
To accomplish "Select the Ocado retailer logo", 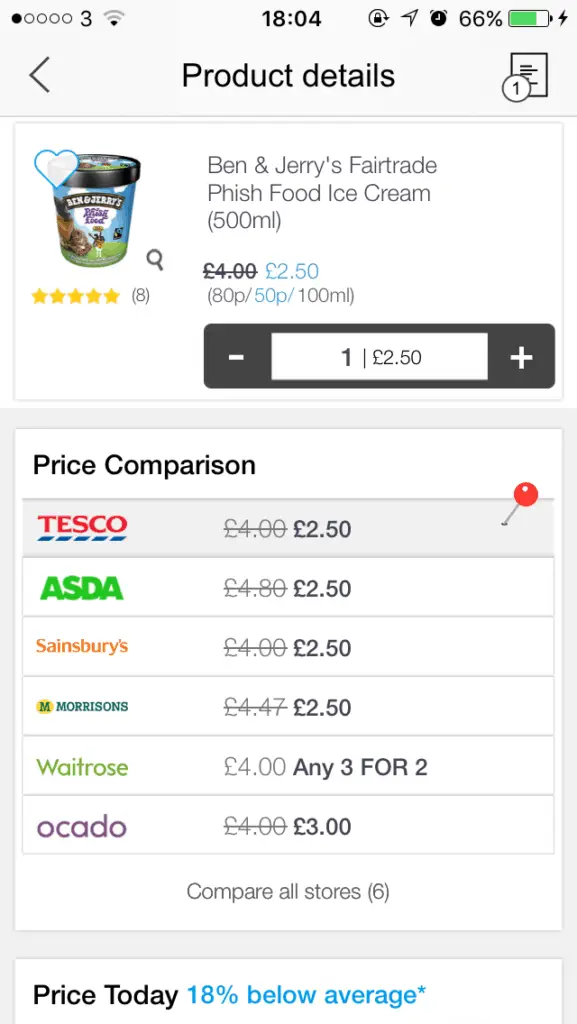I will (81, 826).
